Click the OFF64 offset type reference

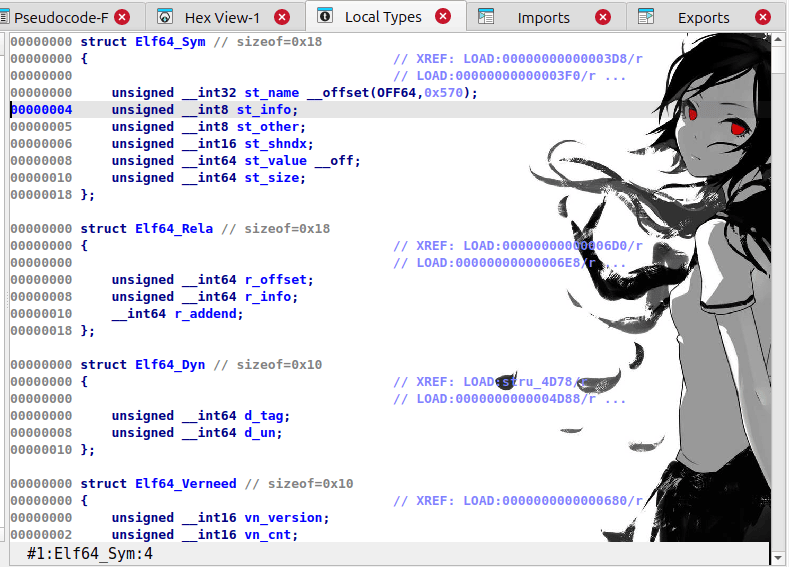[397, 93]
